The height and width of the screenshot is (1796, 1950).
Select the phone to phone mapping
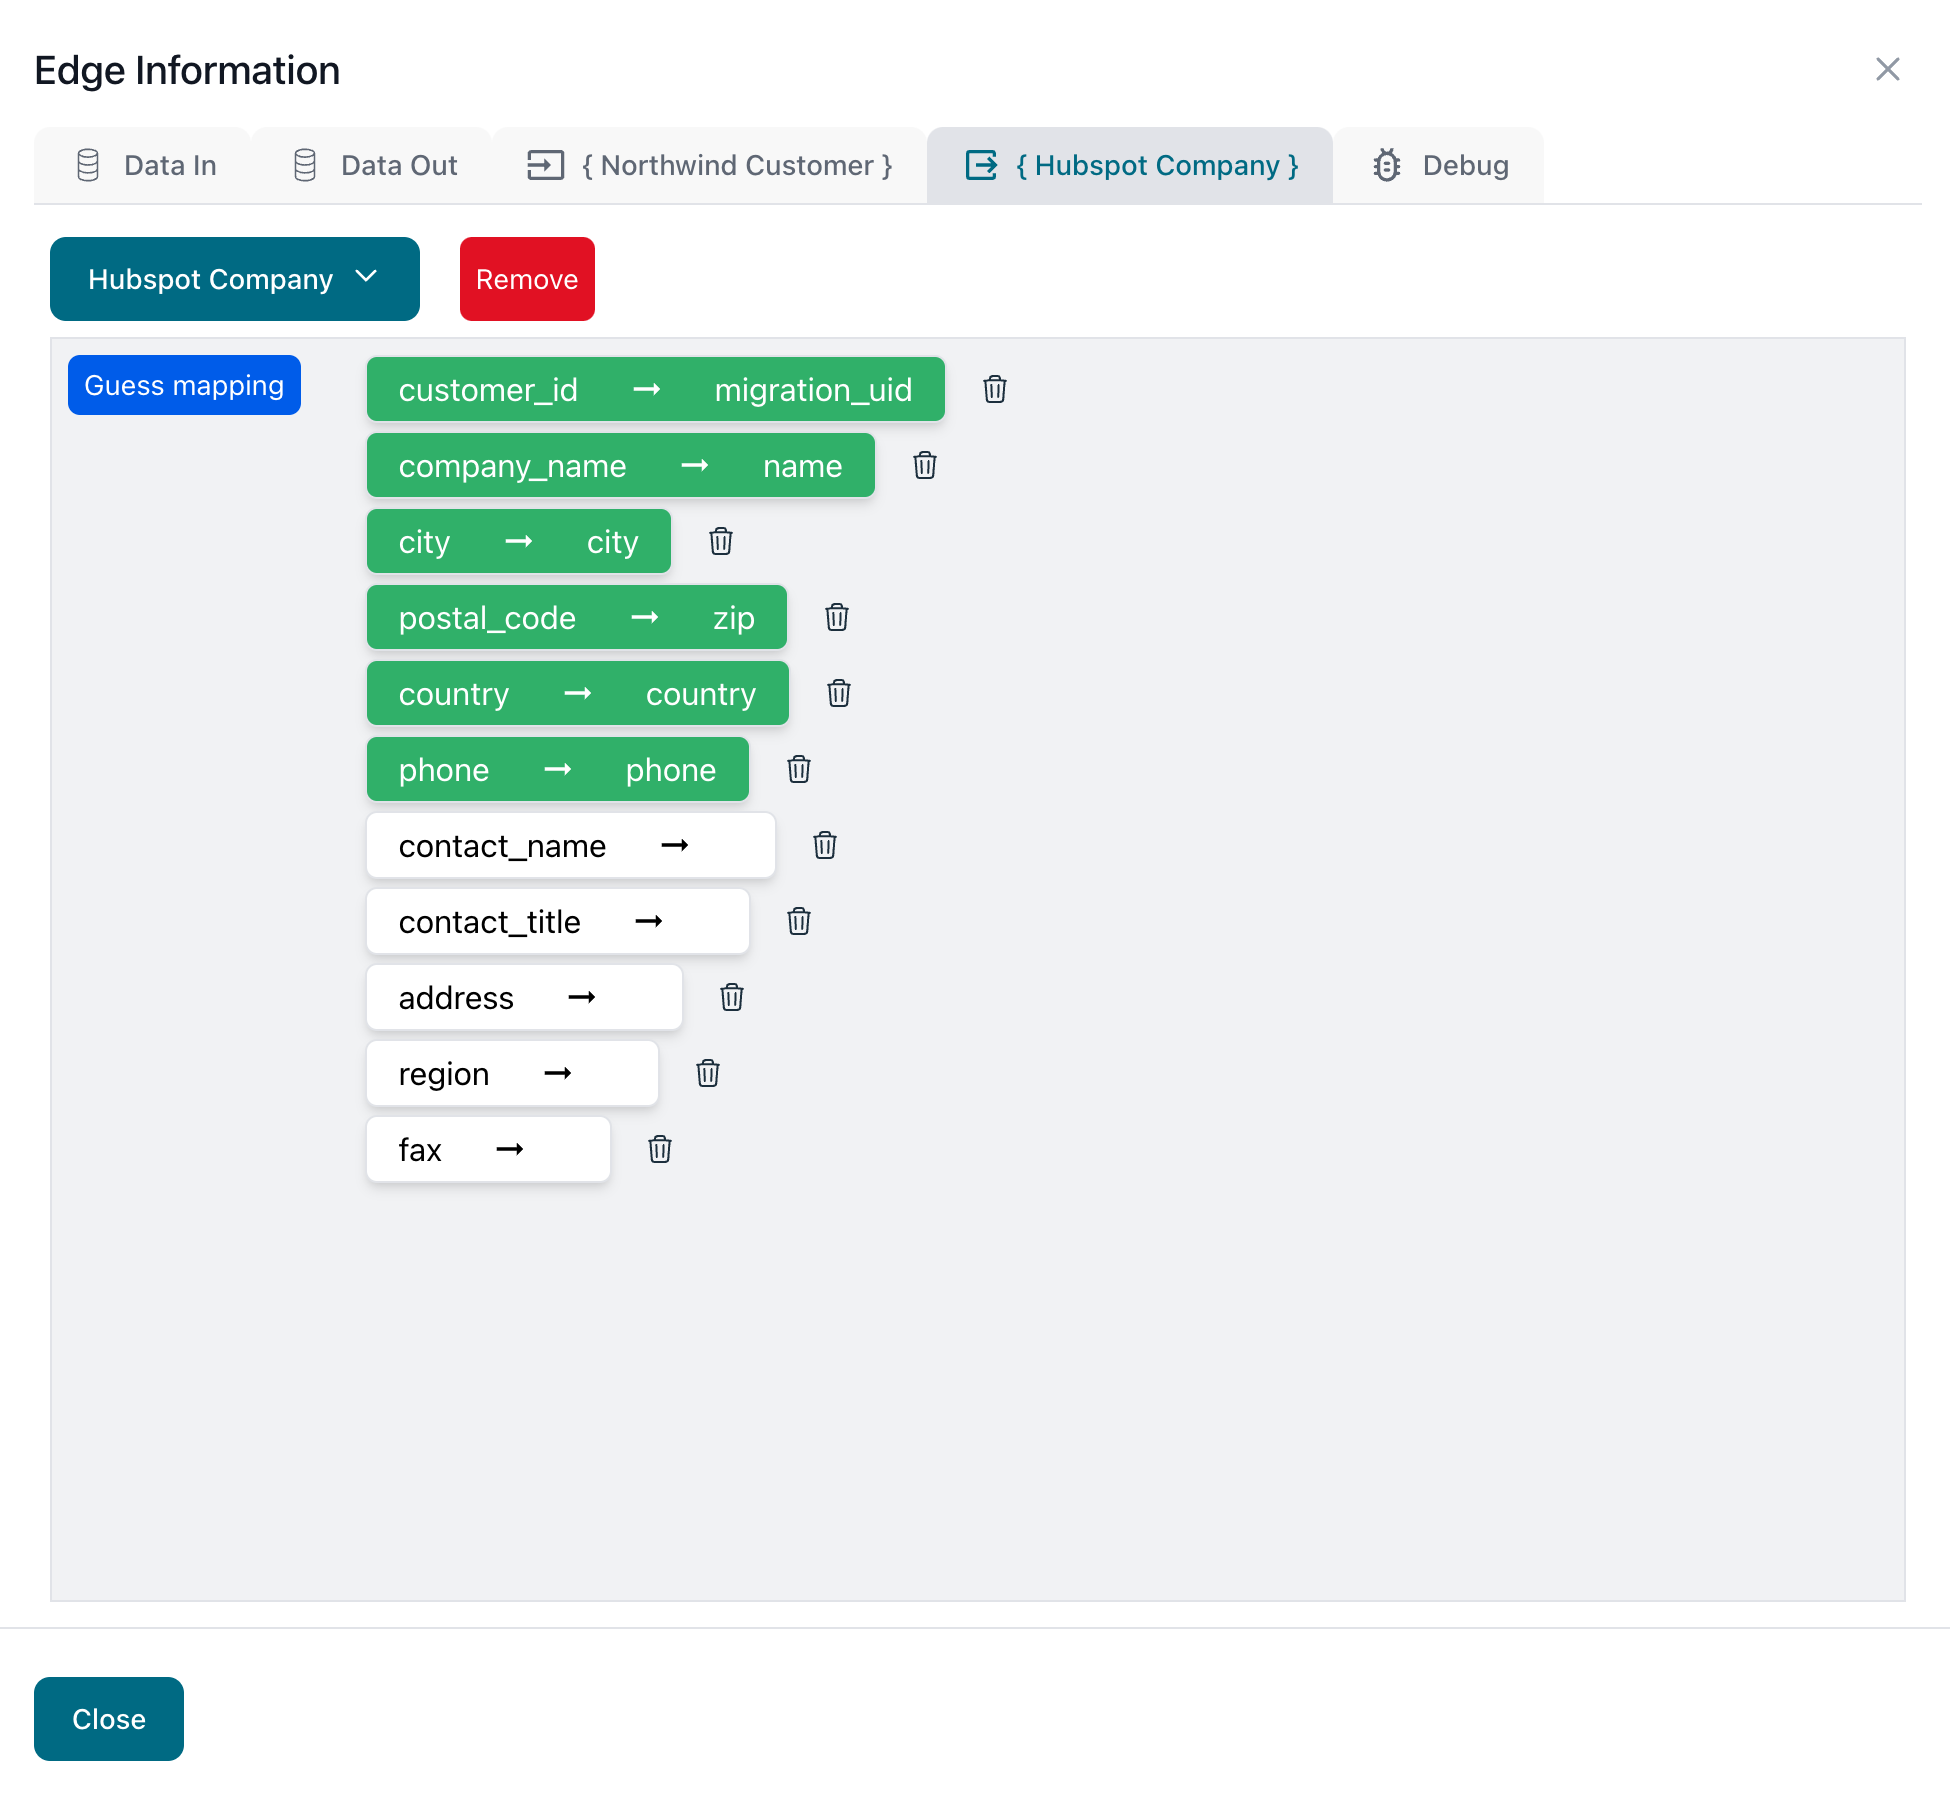coord(557,769)
